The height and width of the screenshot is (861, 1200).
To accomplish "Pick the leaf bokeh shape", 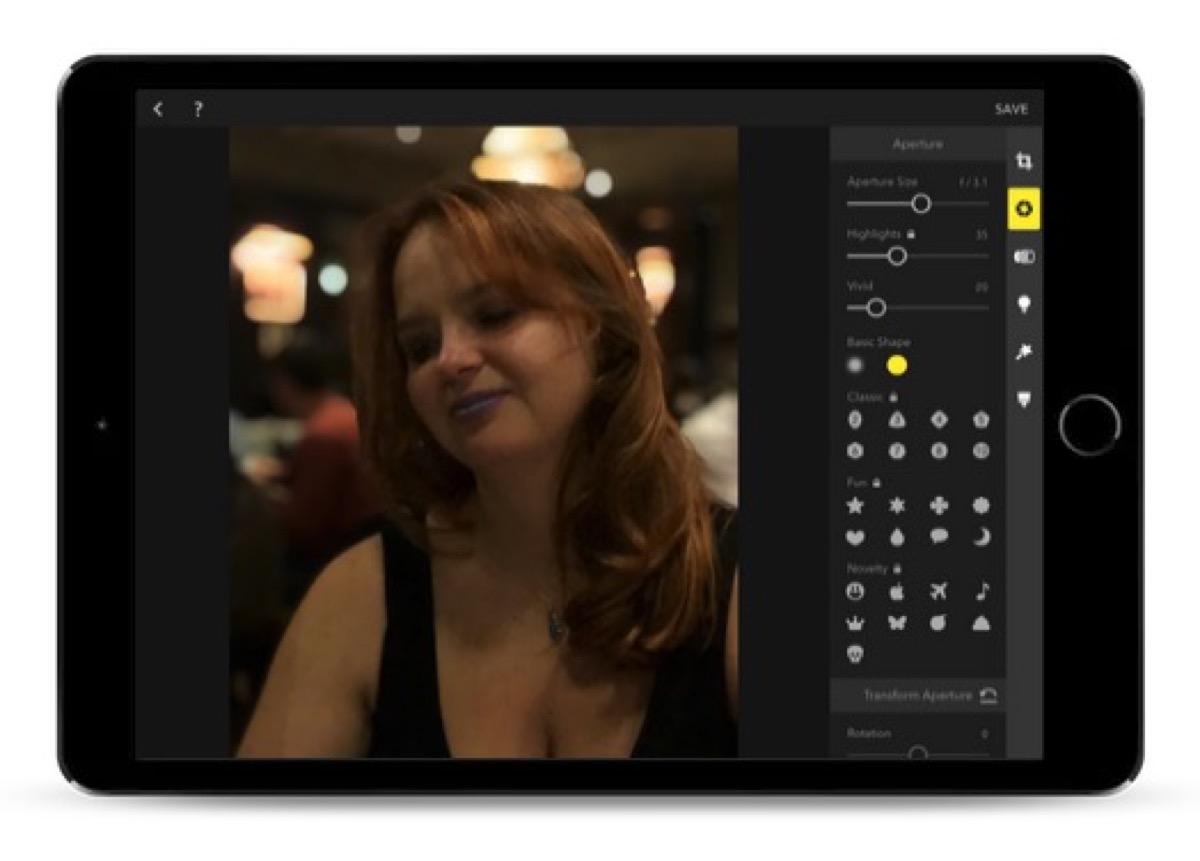I will point(939,623).
